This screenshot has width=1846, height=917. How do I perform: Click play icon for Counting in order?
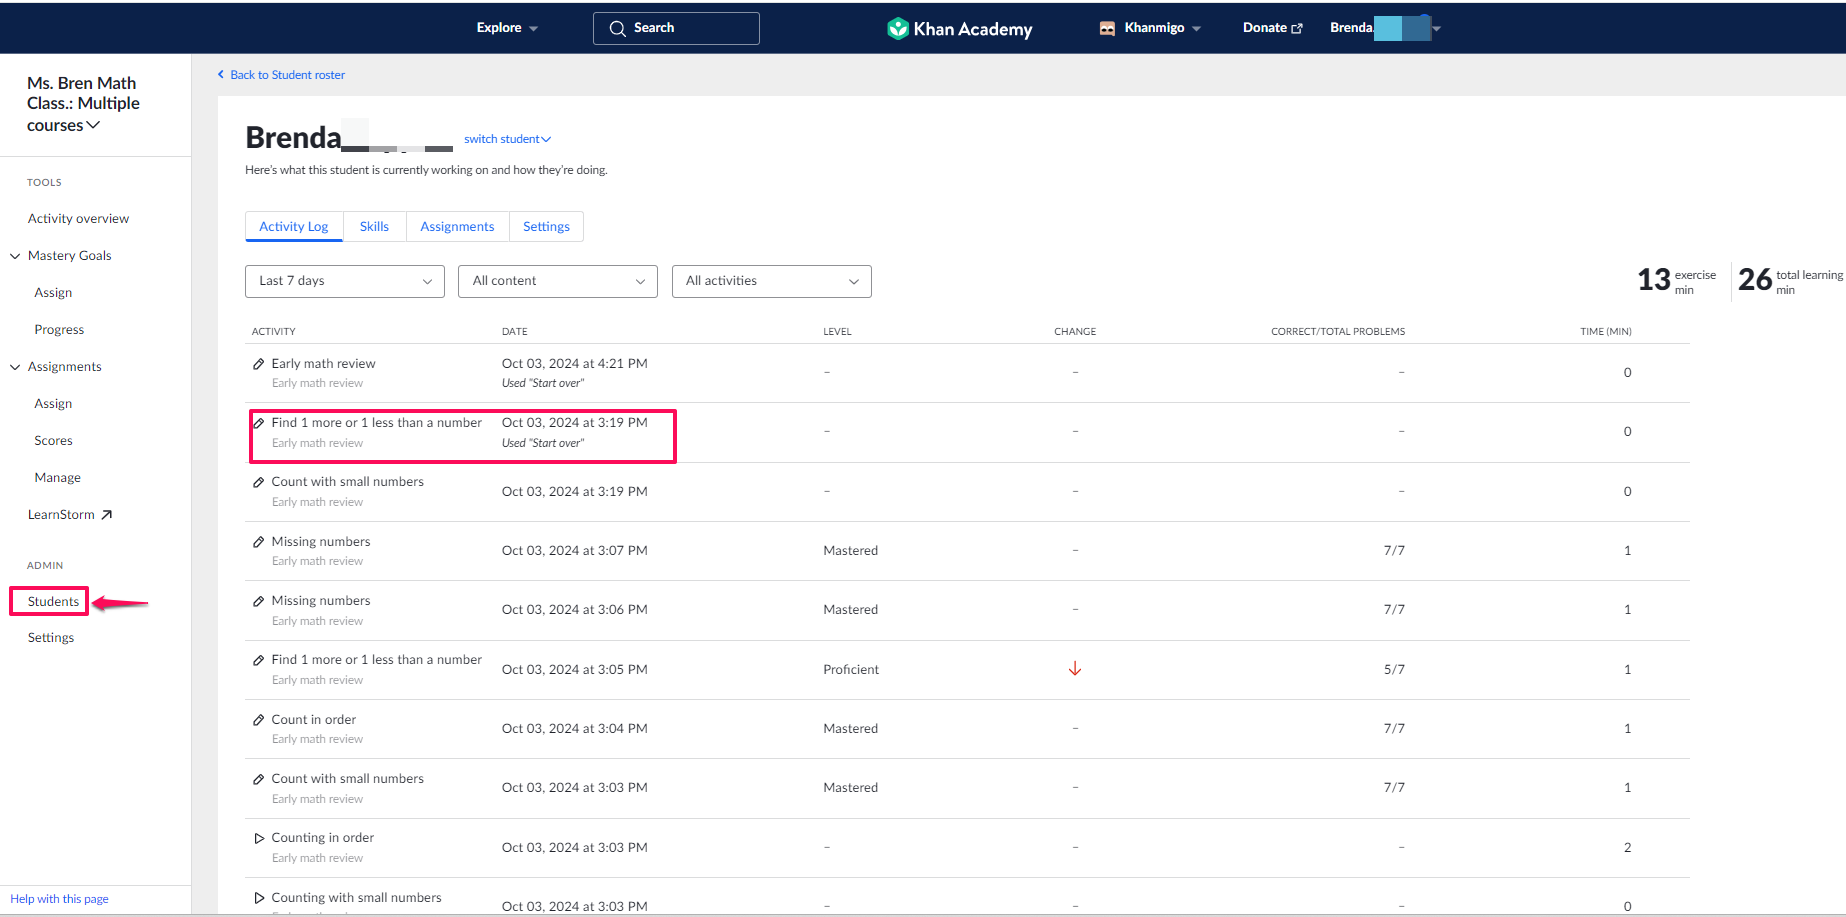pos(259,838)
